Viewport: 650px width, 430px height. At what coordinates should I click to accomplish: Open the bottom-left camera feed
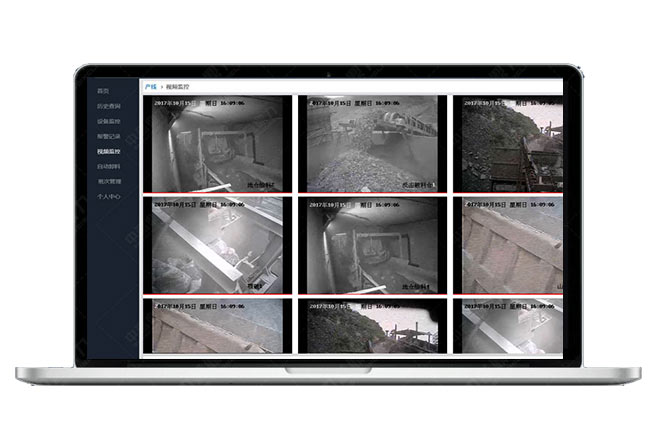(217, 326)
